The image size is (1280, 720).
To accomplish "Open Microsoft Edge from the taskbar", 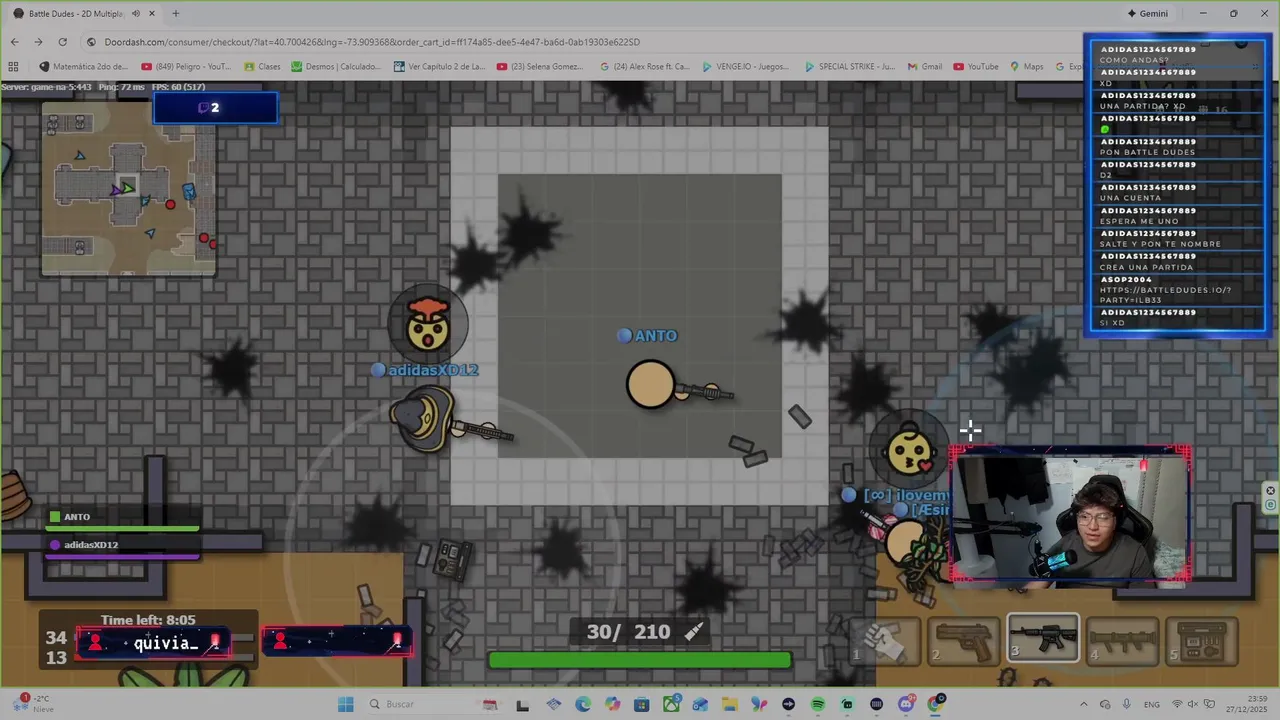I will [x=583, y=704].
